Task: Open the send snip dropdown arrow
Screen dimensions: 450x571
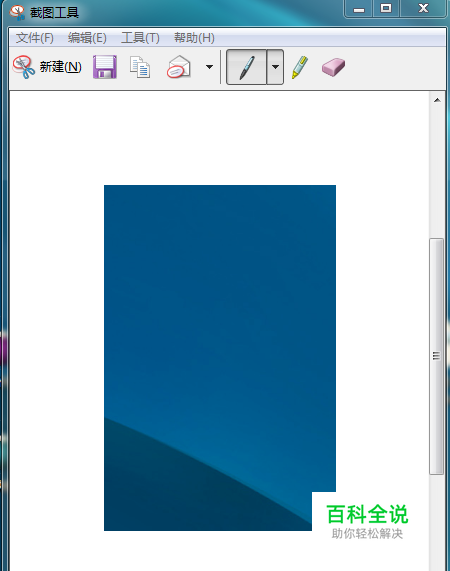Action: 209,67
